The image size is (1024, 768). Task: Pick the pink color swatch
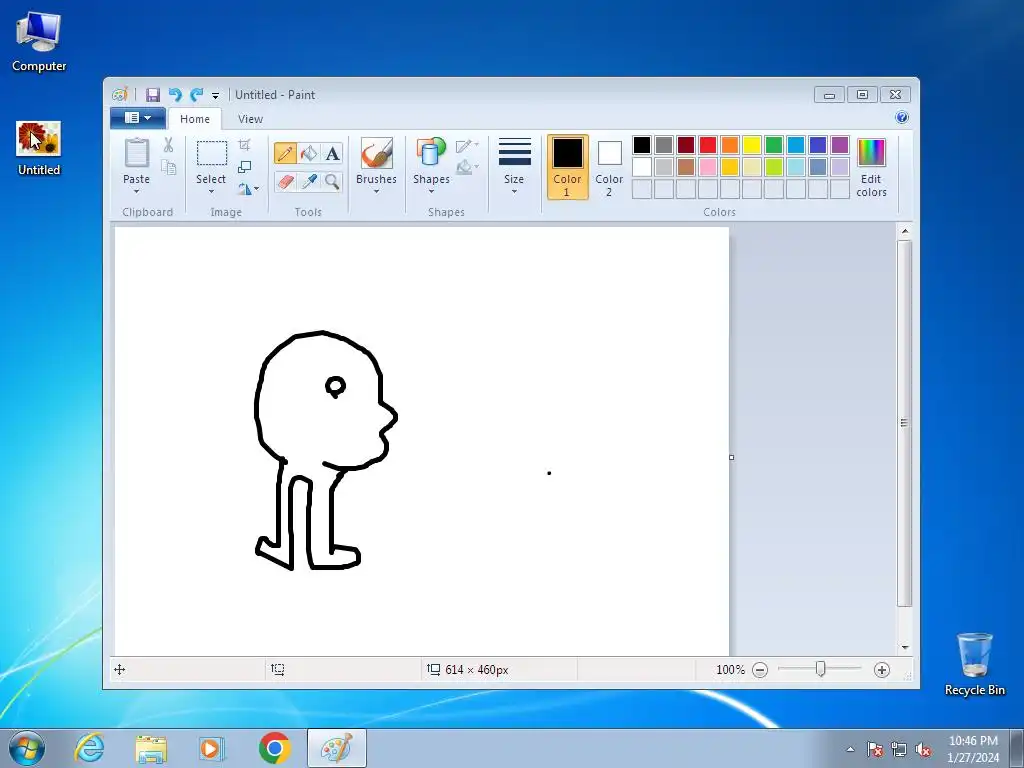(708, 167)
